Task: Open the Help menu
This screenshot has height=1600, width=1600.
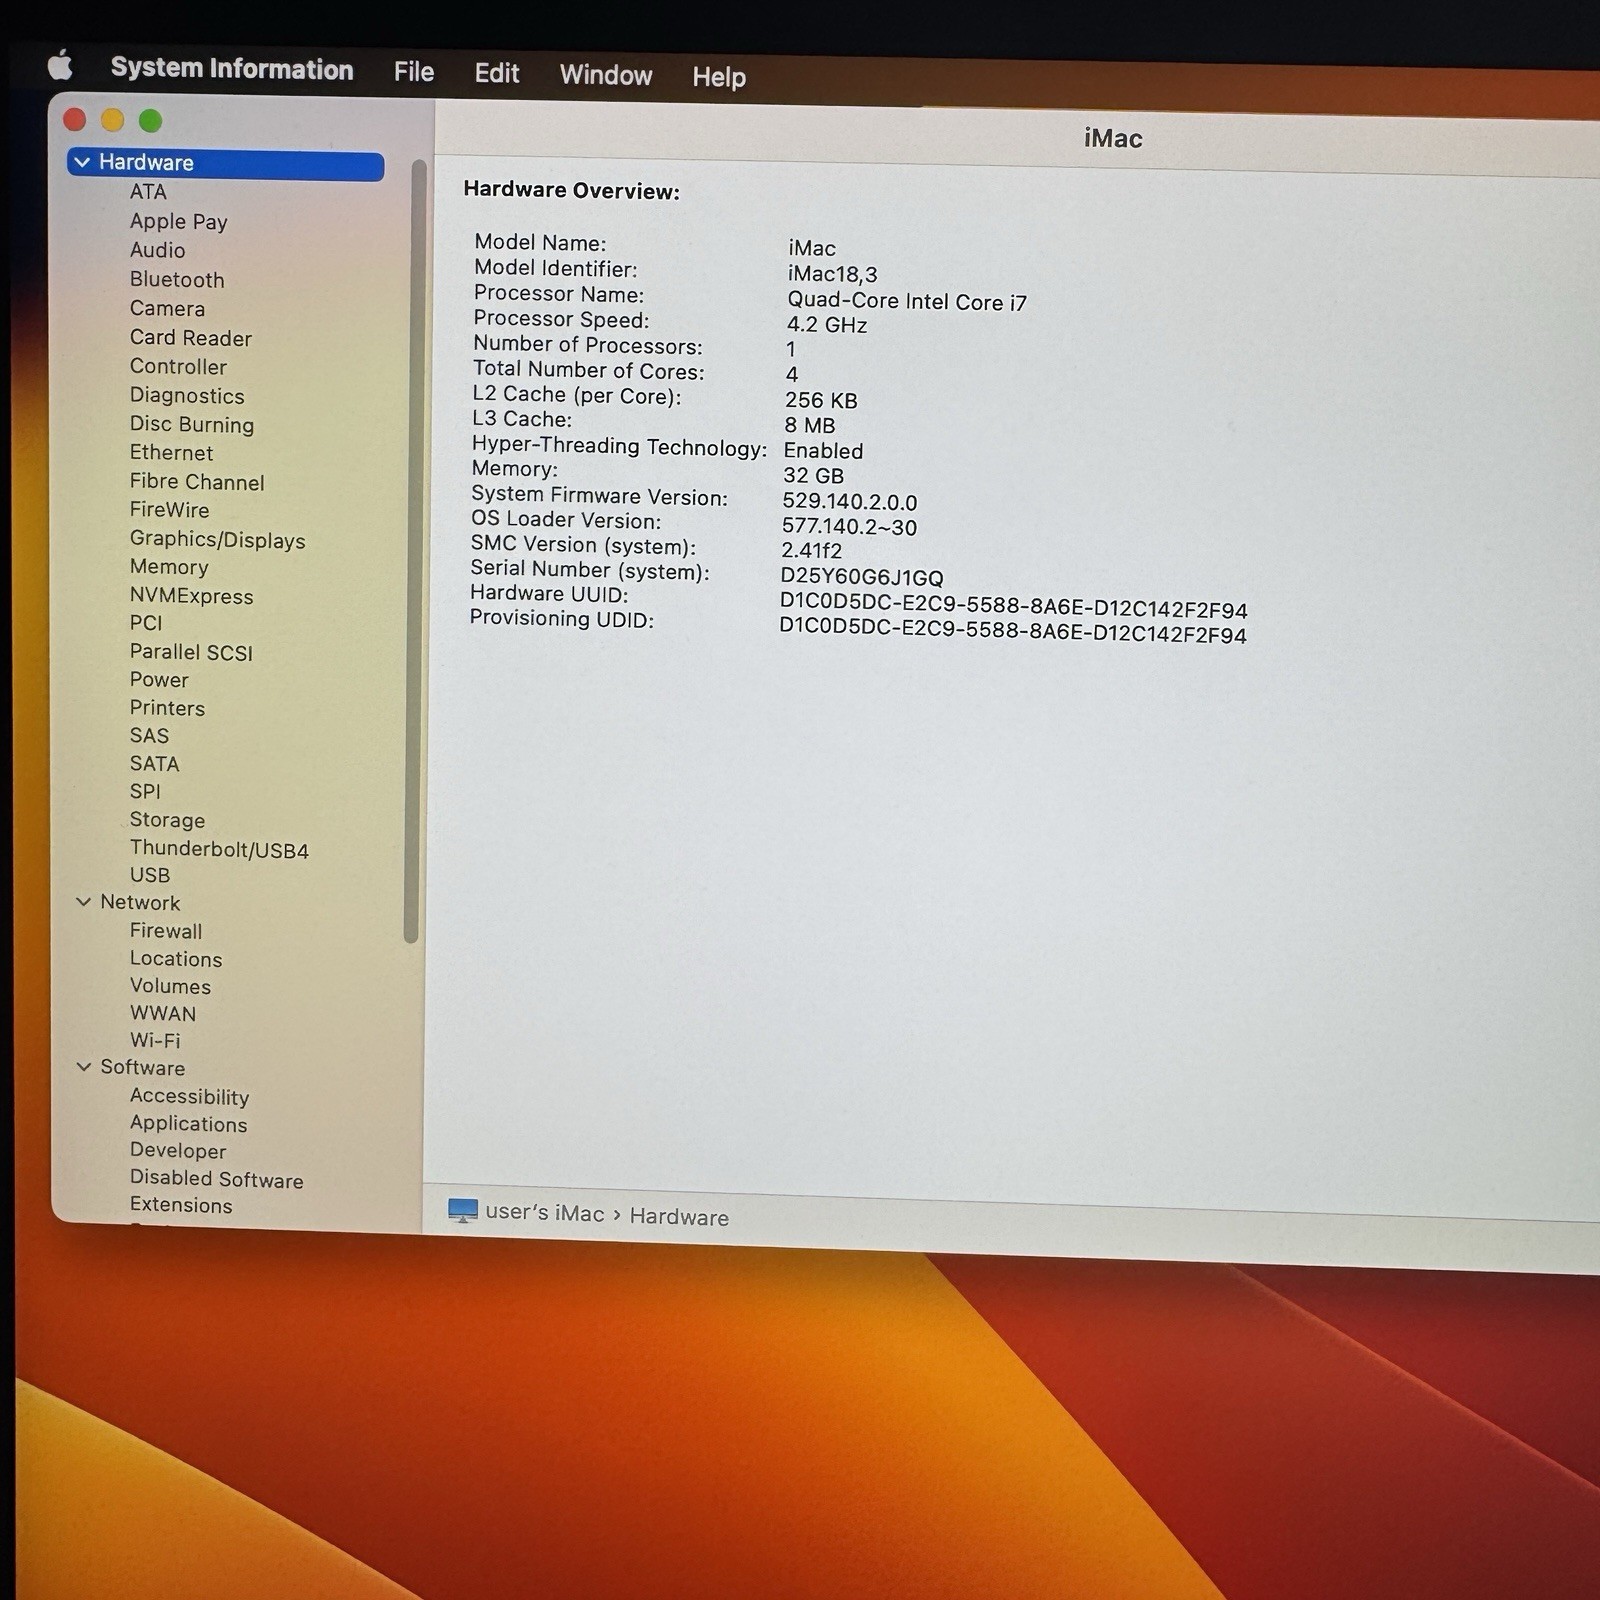Action: click(718, 77)
